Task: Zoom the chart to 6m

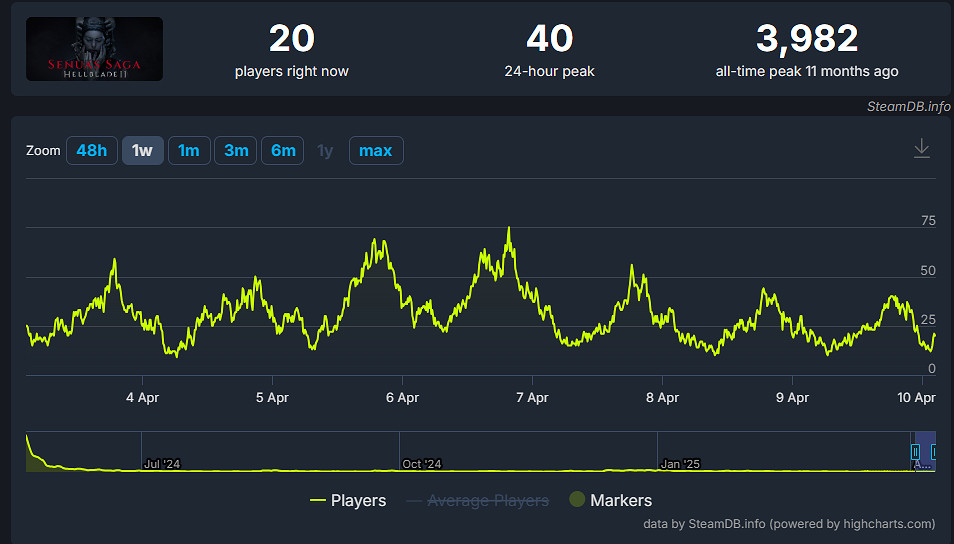Action: [283, 151]
